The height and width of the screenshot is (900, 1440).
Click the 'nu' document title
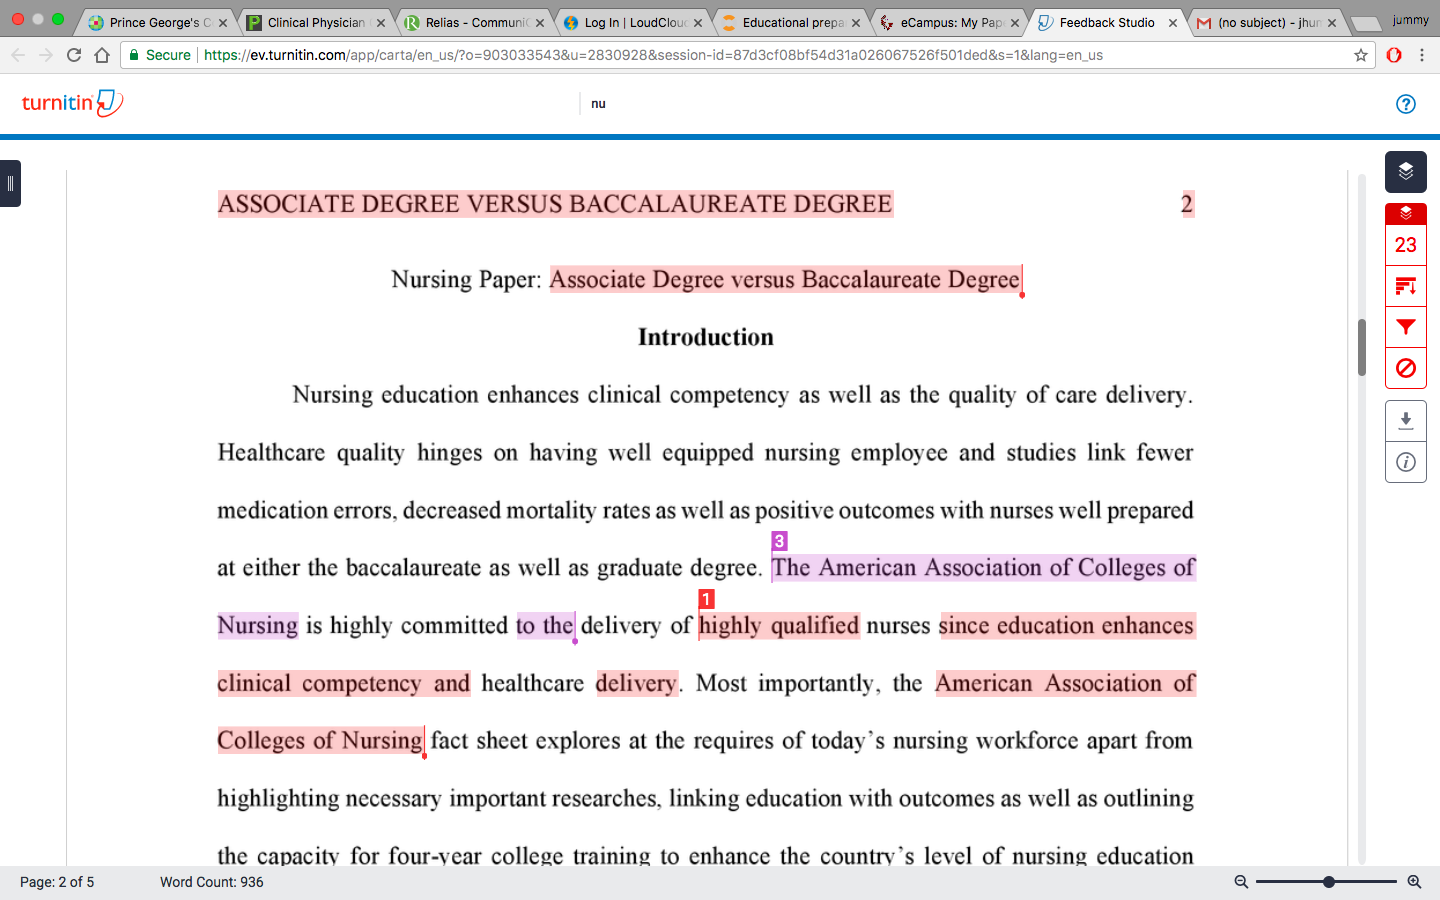click(x=598, y=104)
